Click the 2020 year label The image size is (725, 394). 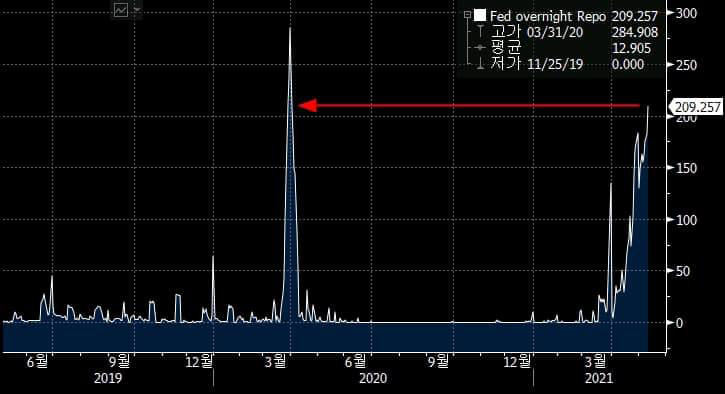(x=373, y=379)
